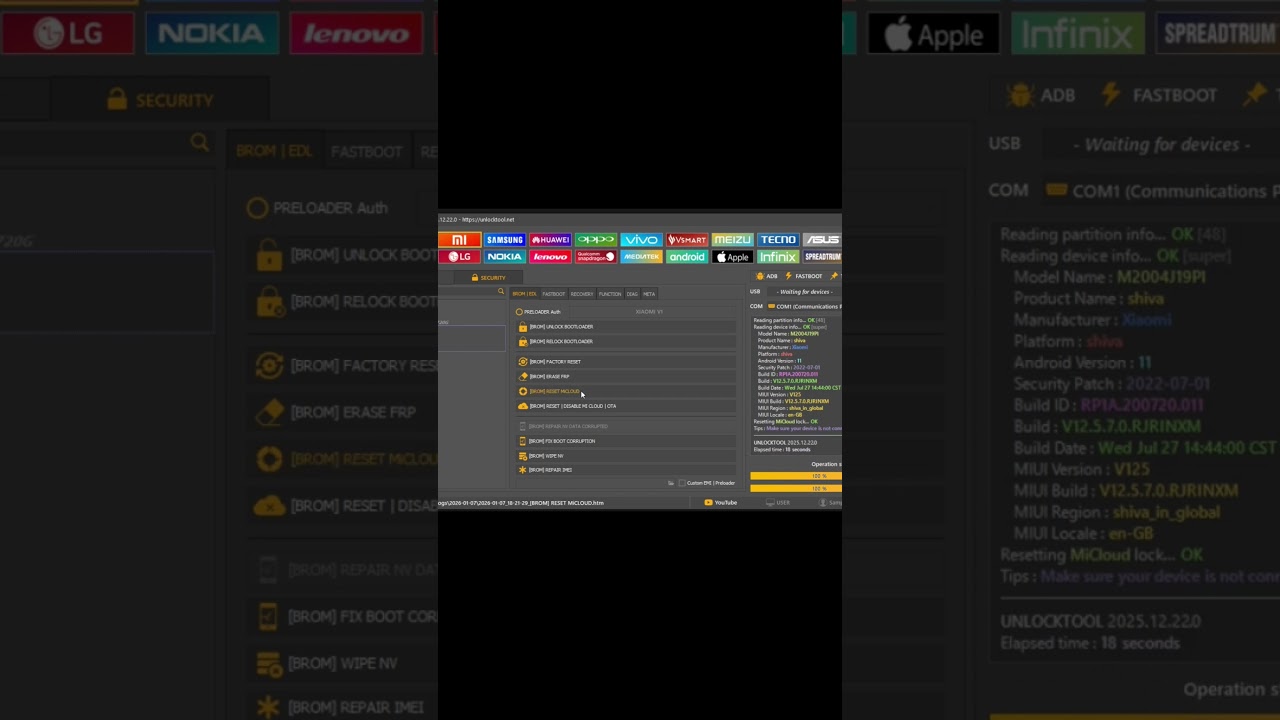The height and width of the screenshot is (720, 1280).
Task: Run [BROM] FACTORY RESET in the small window
Action: pyautogui.click(x=625, y=362)
